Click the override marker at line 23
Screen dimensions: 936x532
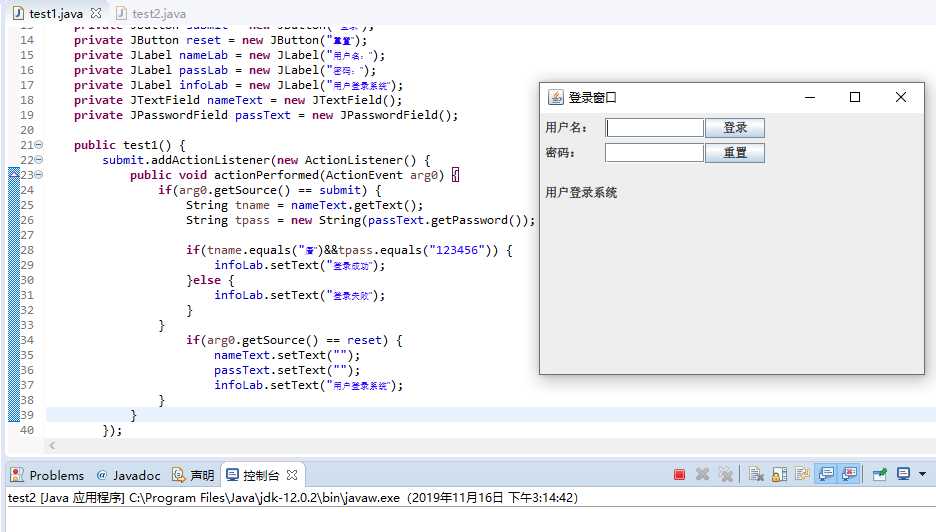[13, 174]
